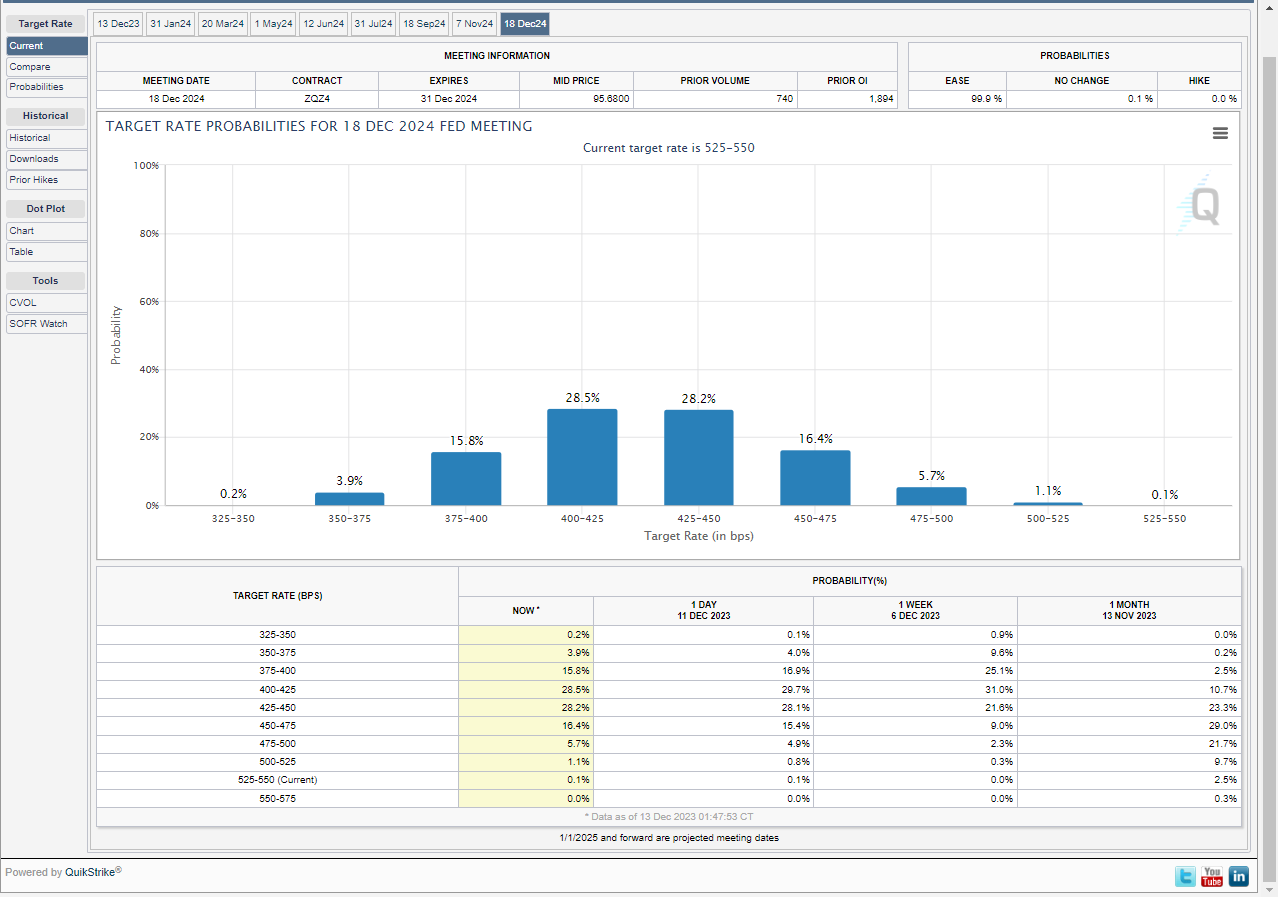Click the data timestamp note under the table
The width and height of the screenshot is (1285, 897).
tap(668, 817)
